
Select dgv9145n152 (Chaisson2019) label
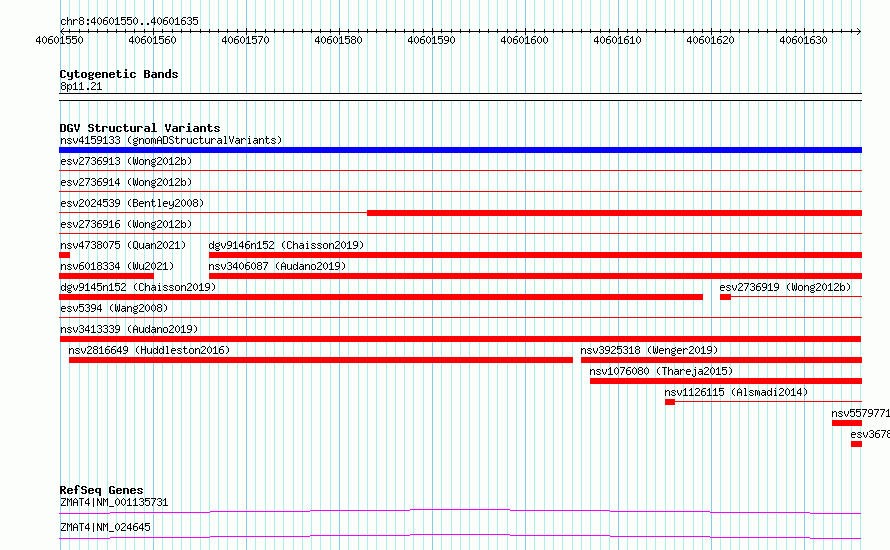pyautogui.click(x=138, y=287)
